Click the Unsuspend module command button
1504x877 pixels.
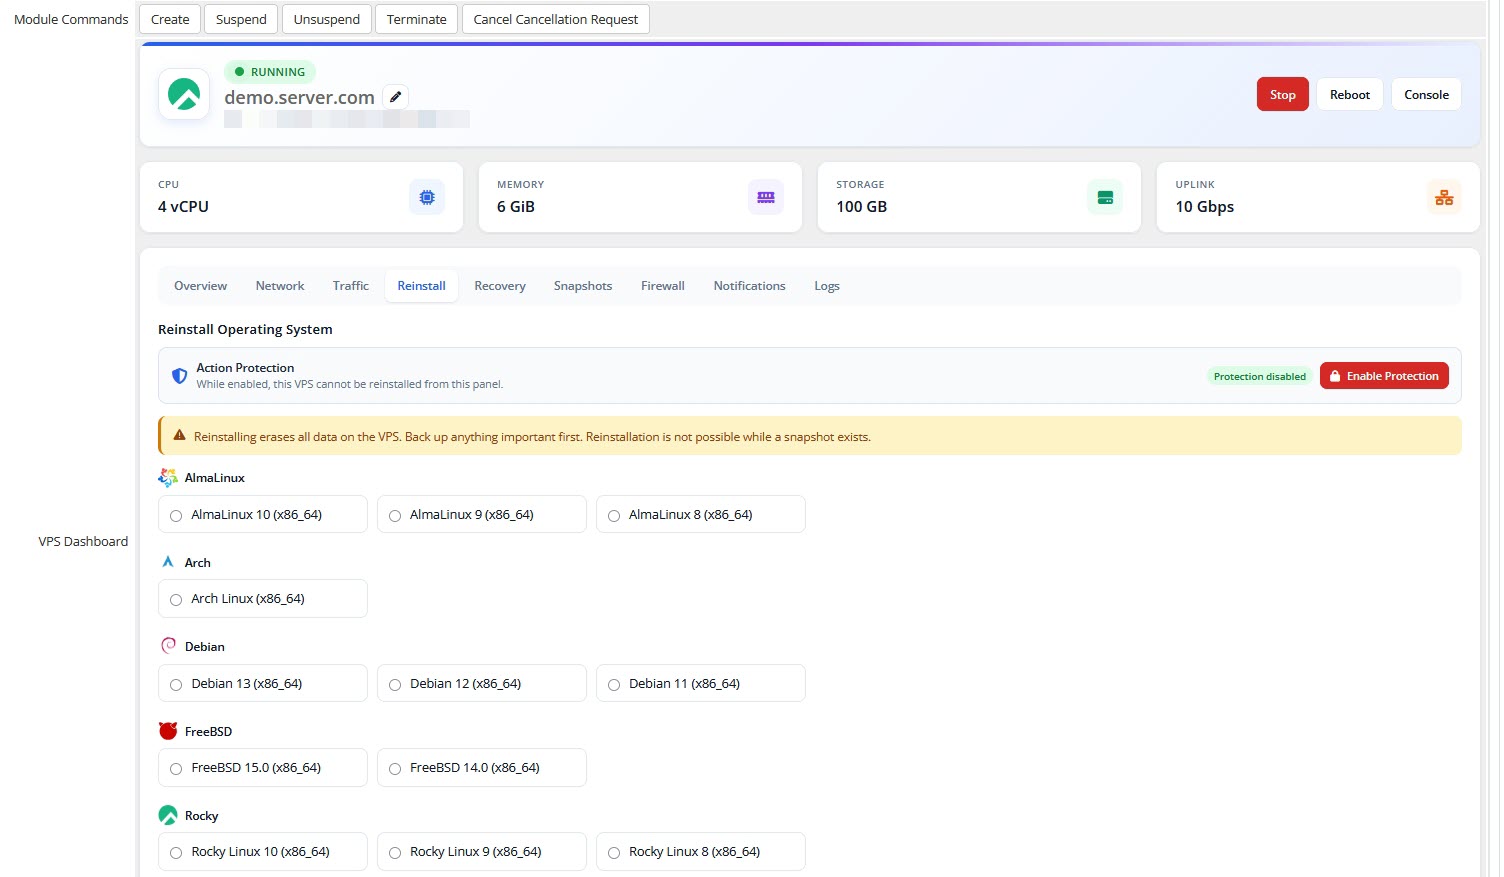tap(327, 19)
